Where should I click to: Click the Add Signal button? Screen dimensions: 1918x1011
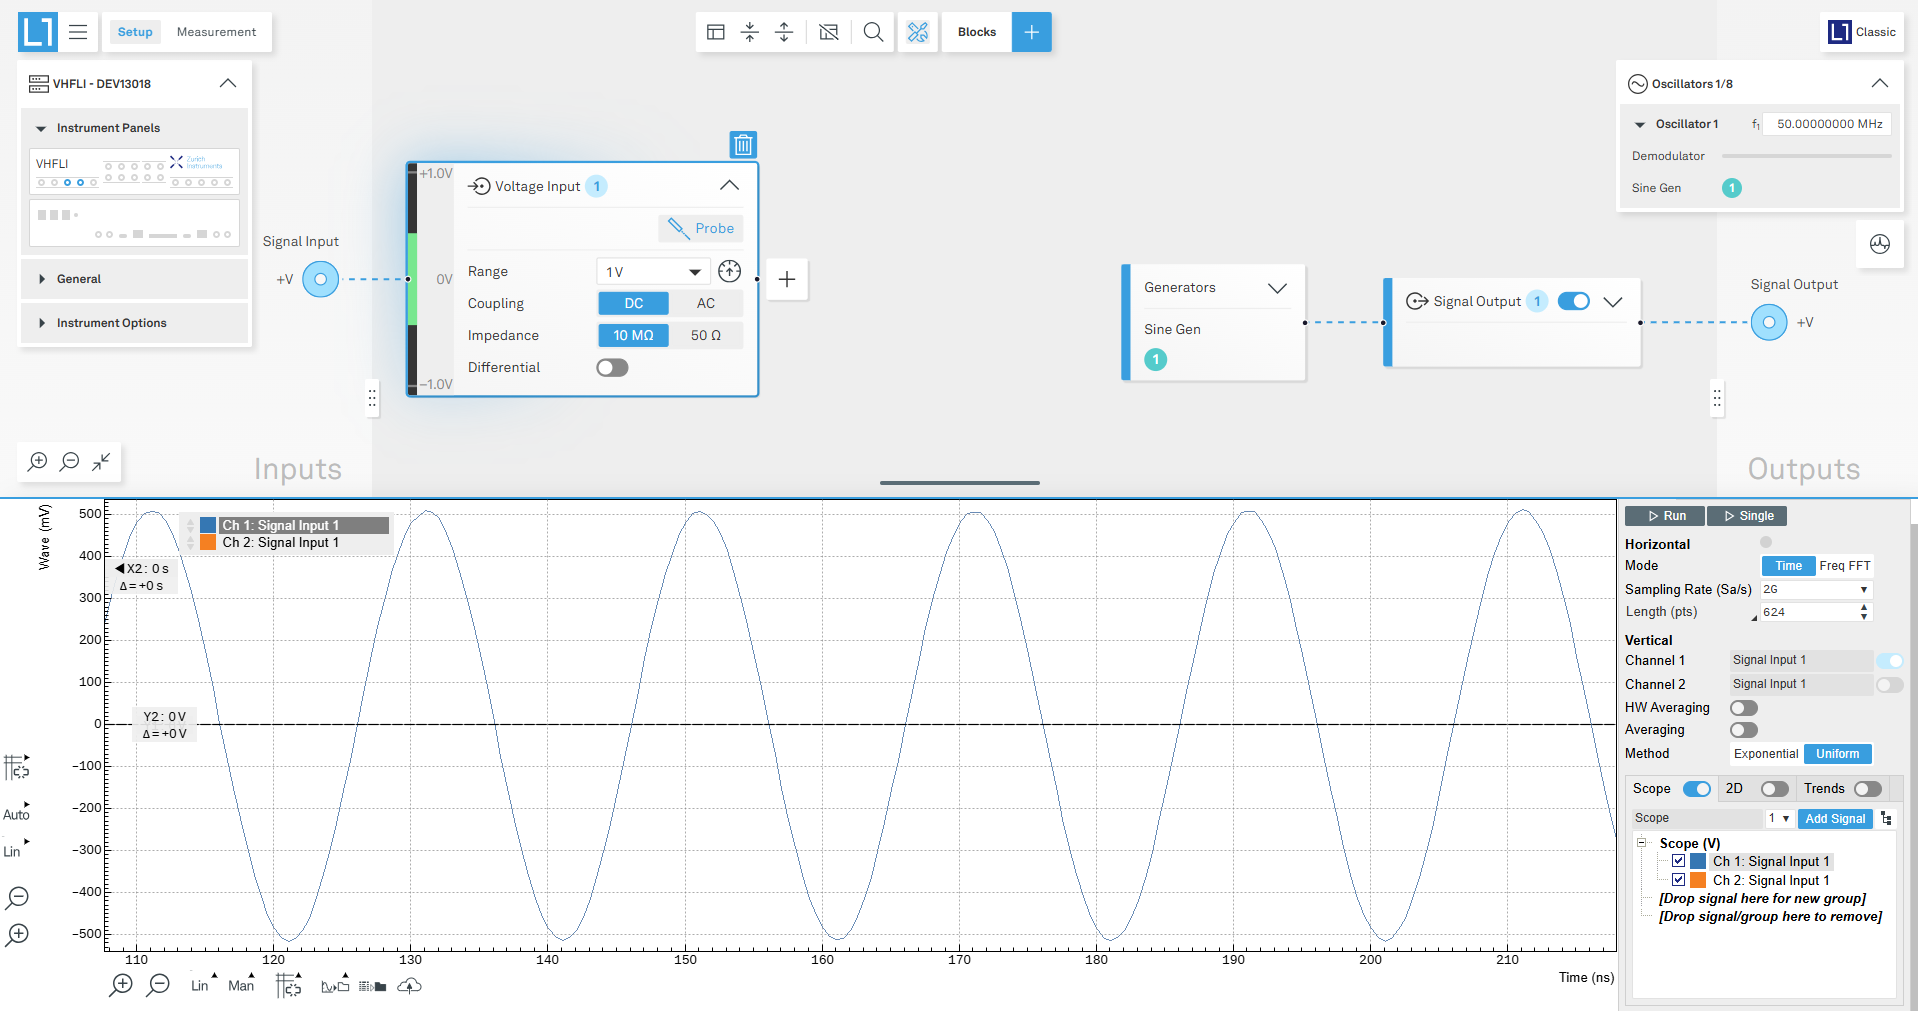point(1834,818)
